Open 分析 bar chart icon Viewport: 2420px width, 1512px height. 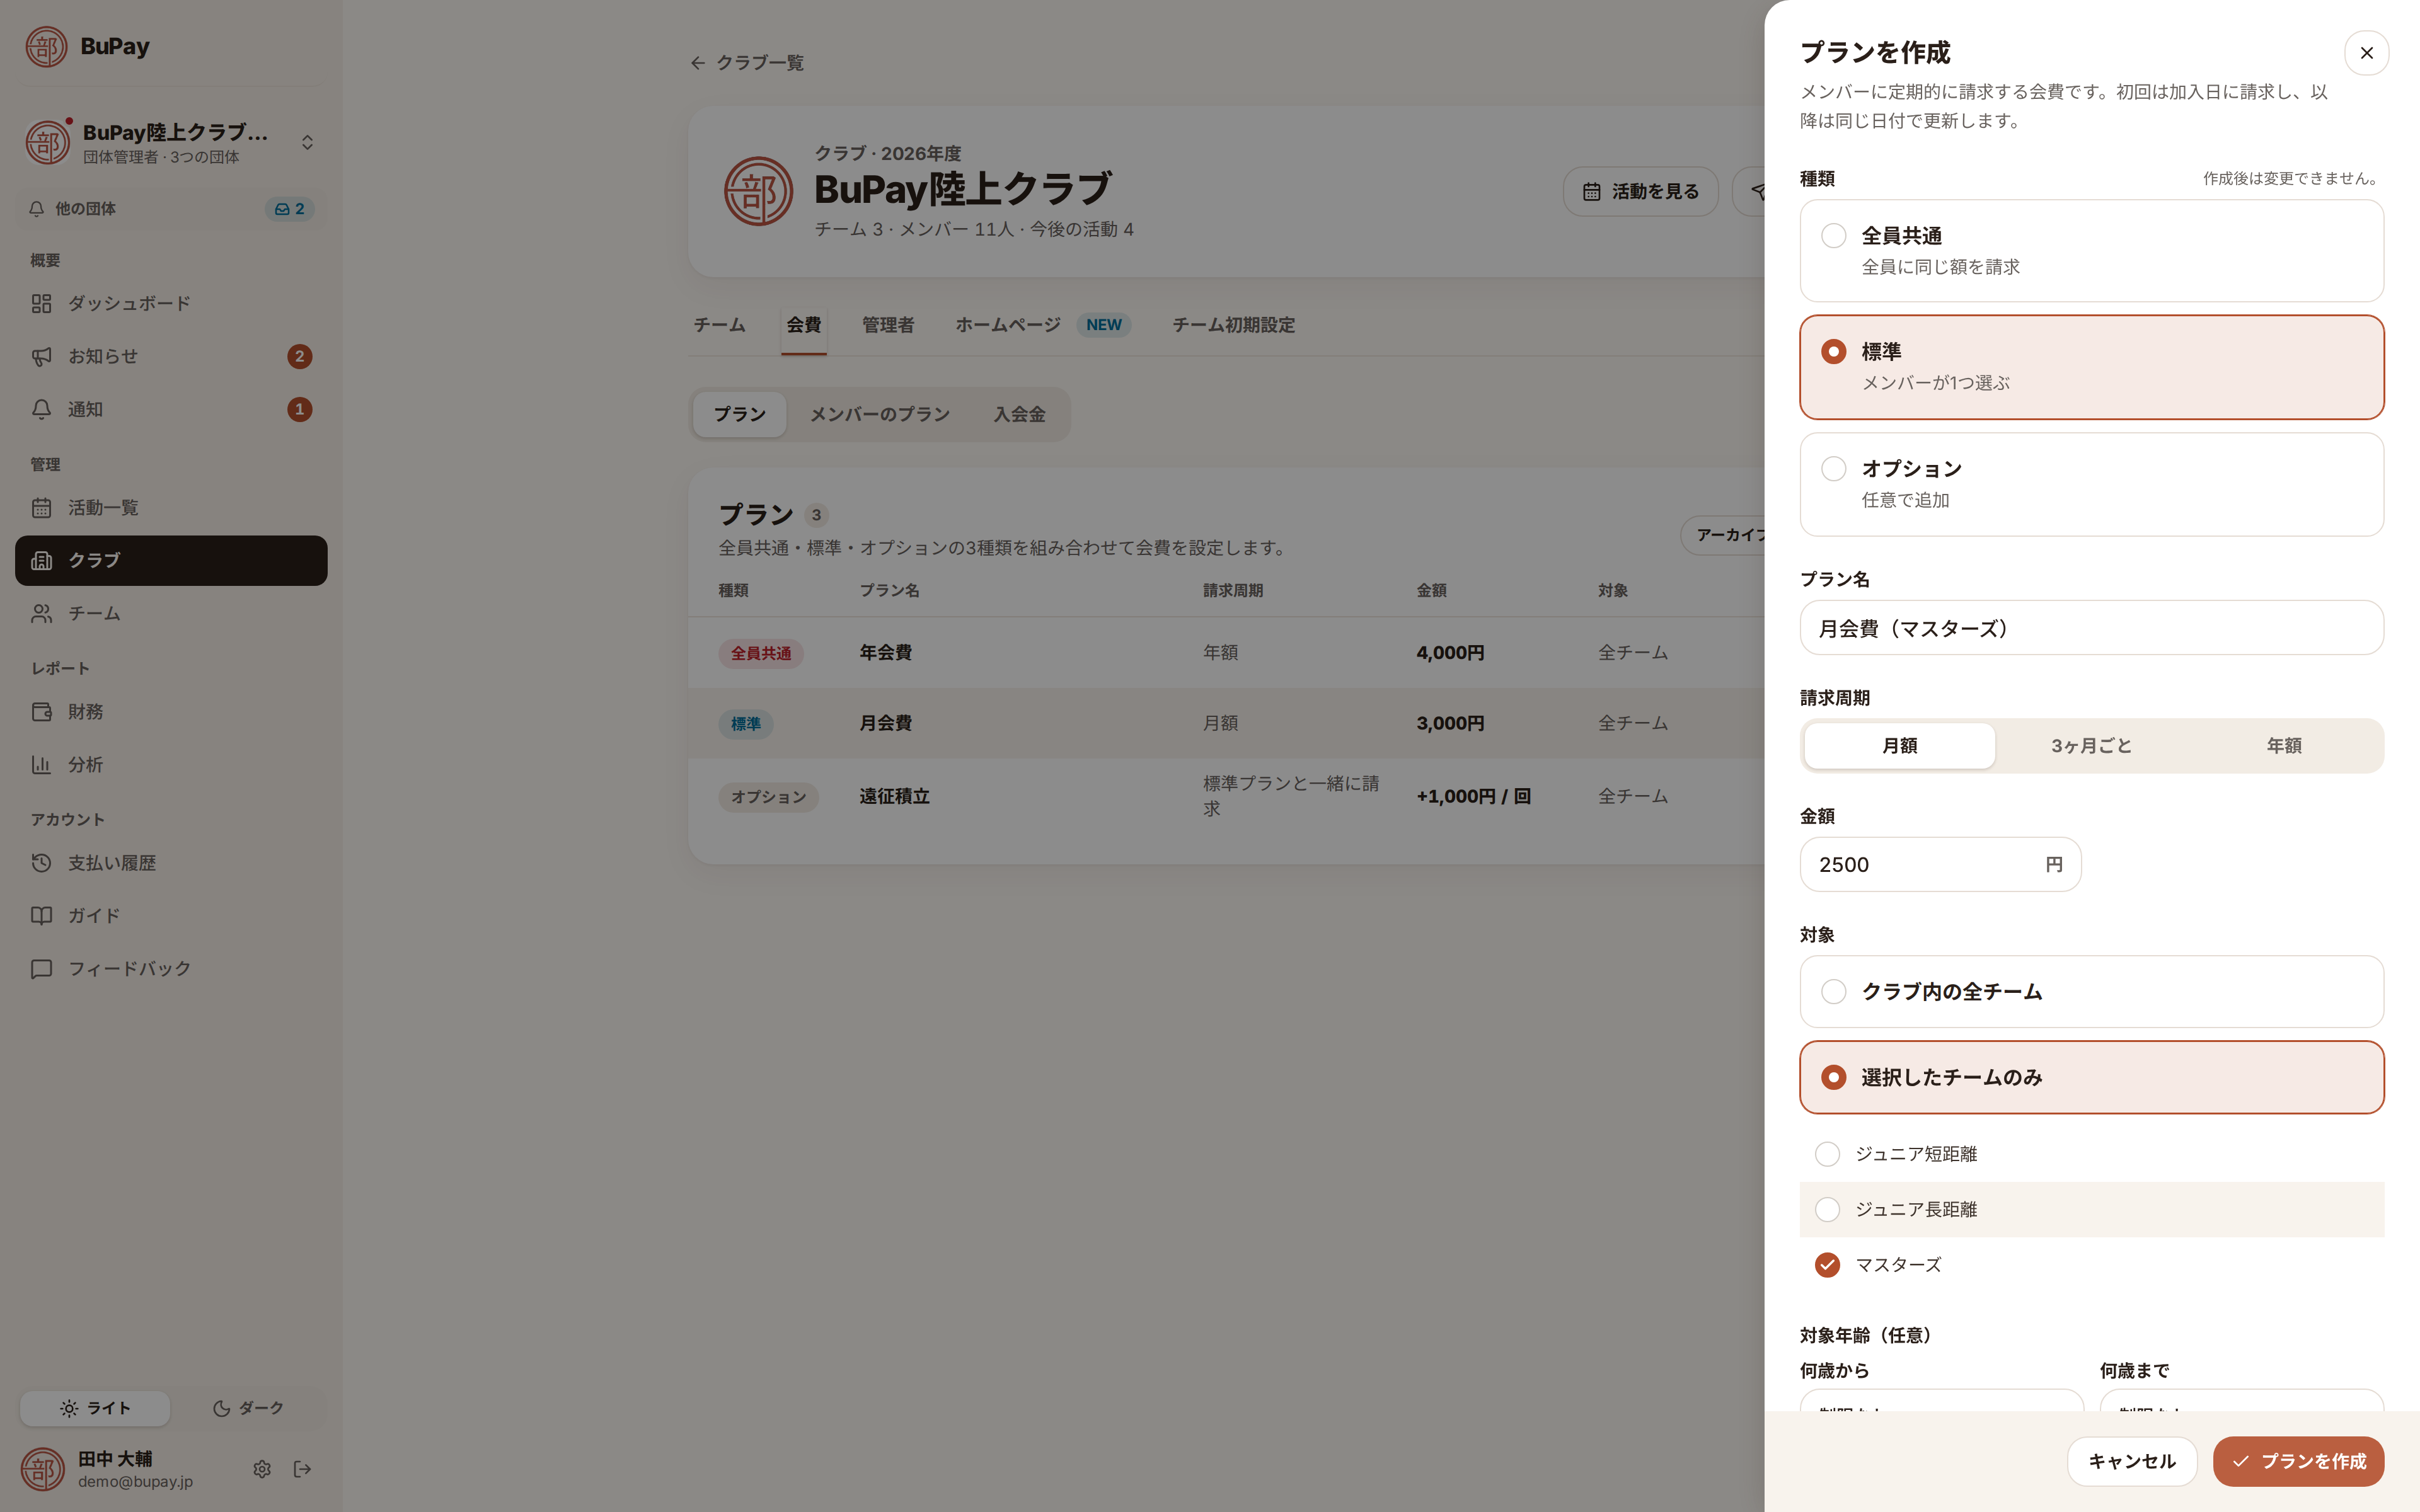click(x=41, y=765)
